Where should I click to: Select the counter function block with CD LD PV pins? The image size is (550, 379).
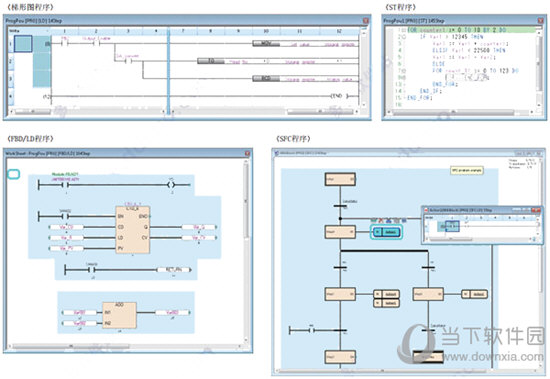(133, 230)
